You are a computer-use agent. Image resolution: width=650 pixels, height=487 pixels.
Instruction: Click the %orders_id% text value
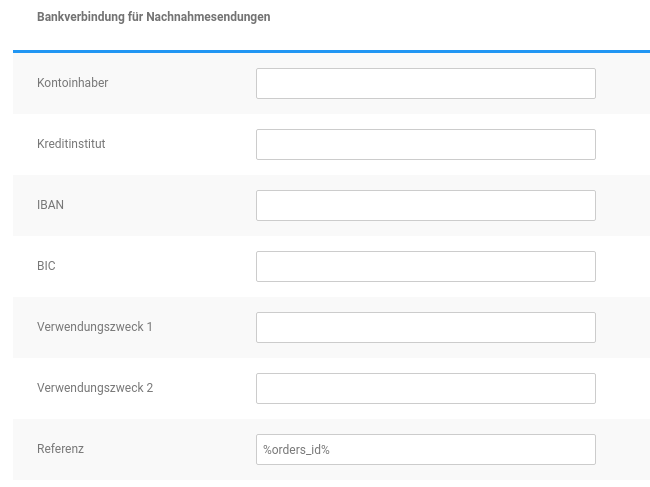[x=296, y=450]
